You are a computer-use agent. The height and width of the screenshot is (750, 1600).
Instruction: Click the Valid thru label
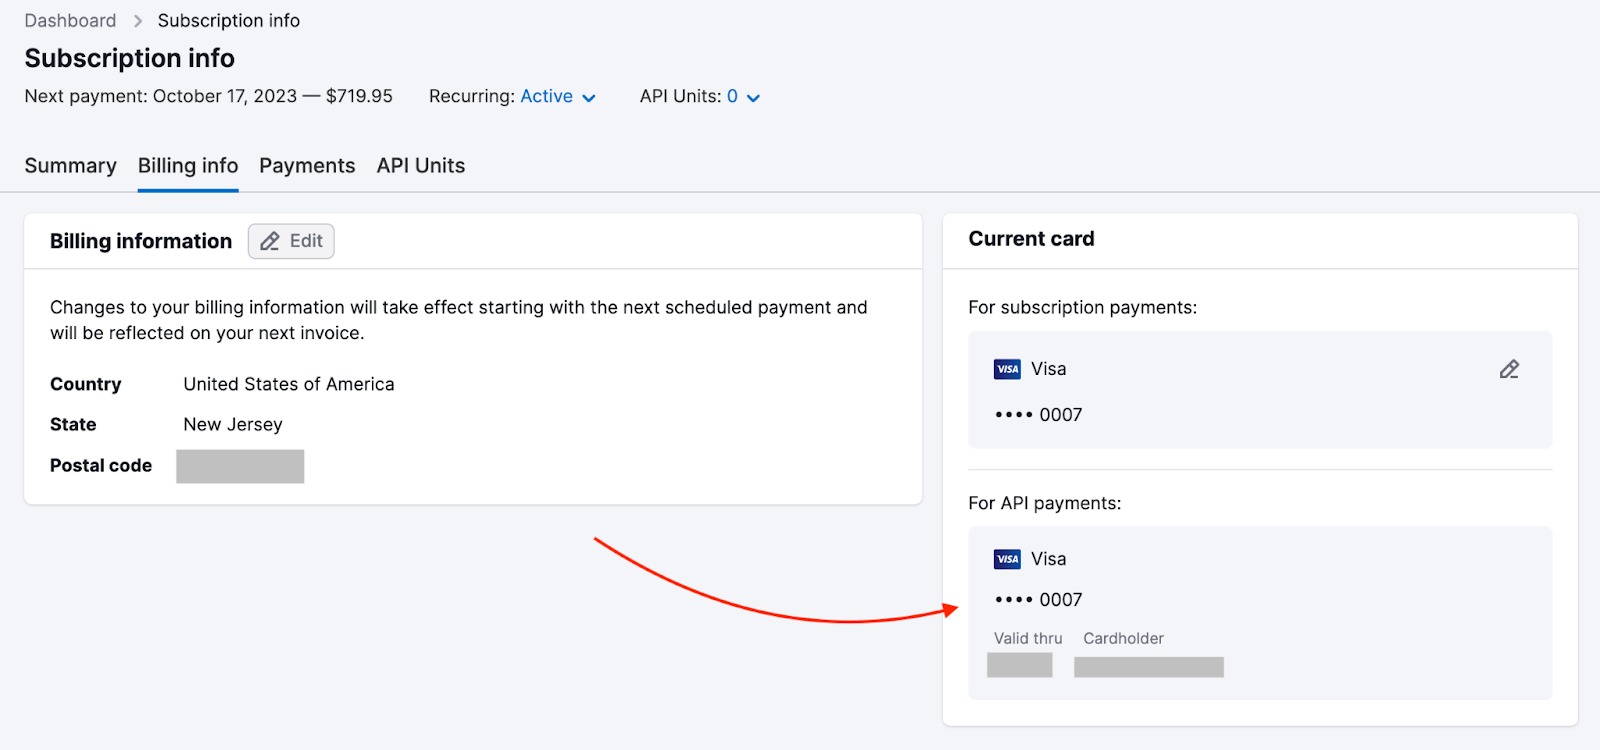tap(1028, 638)
